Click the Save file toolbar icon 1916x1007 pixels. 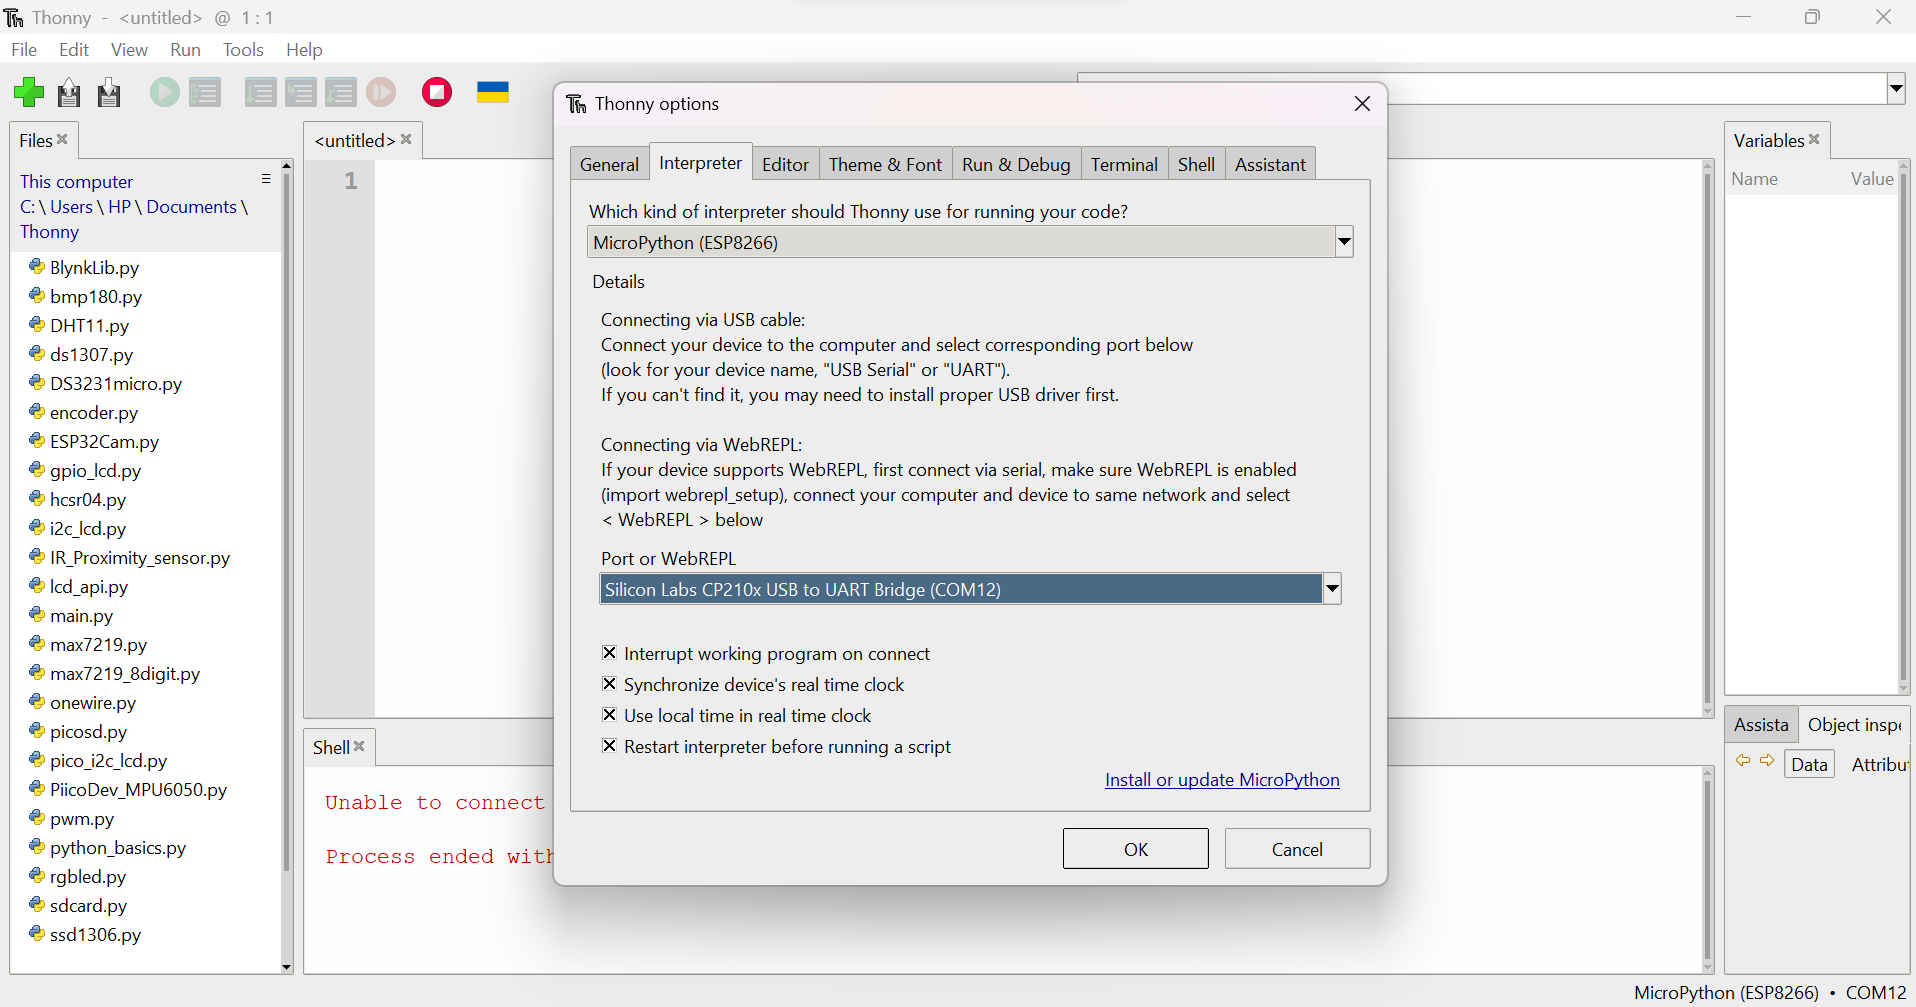tap(109, 93)
